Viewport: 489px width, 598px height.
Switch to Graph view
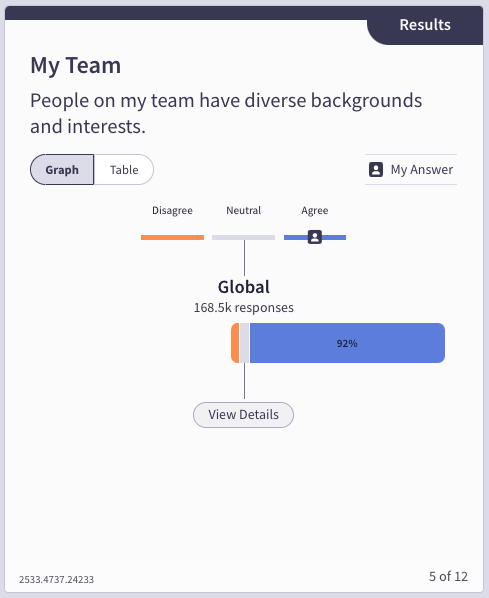[x=62, y=170]
